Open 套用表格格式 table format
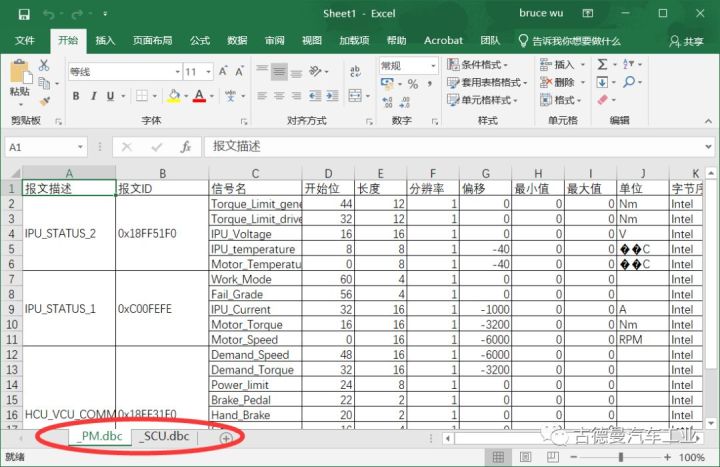 487,83
